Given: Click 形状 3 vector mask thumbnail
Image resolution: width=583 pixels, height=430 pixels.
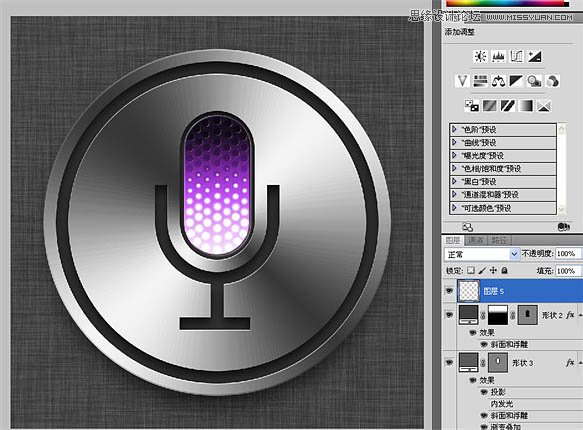Looking at the screenshot, I should pos(498,362).
